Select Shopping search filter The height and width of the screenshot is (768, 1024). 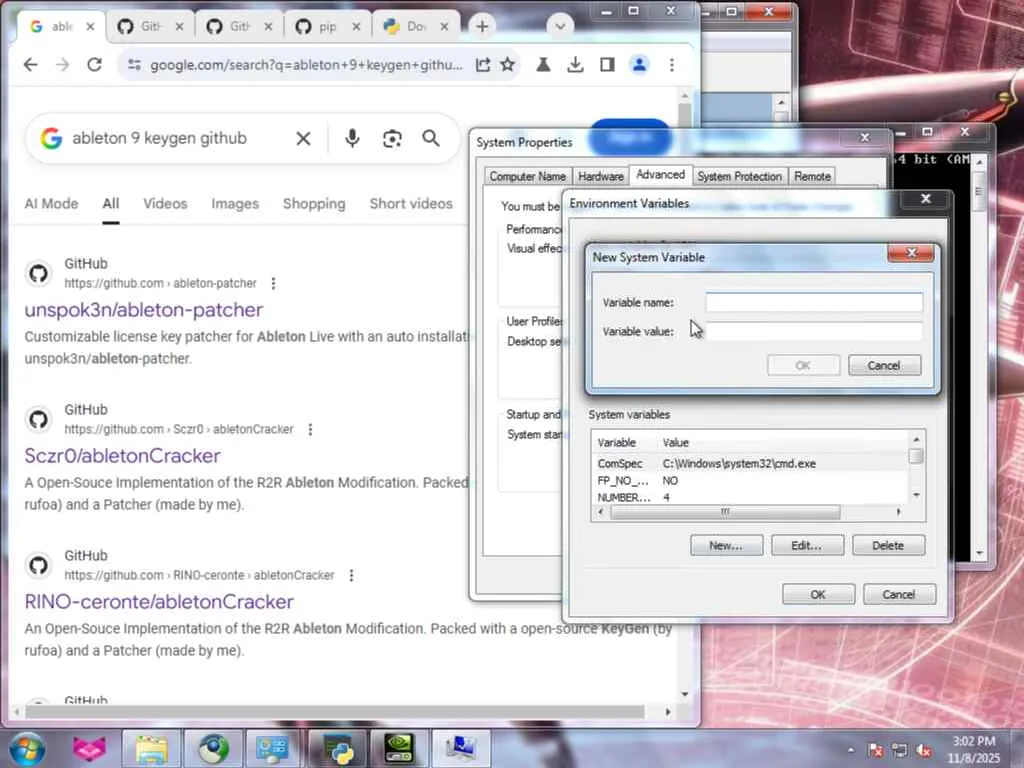point(314,204)
